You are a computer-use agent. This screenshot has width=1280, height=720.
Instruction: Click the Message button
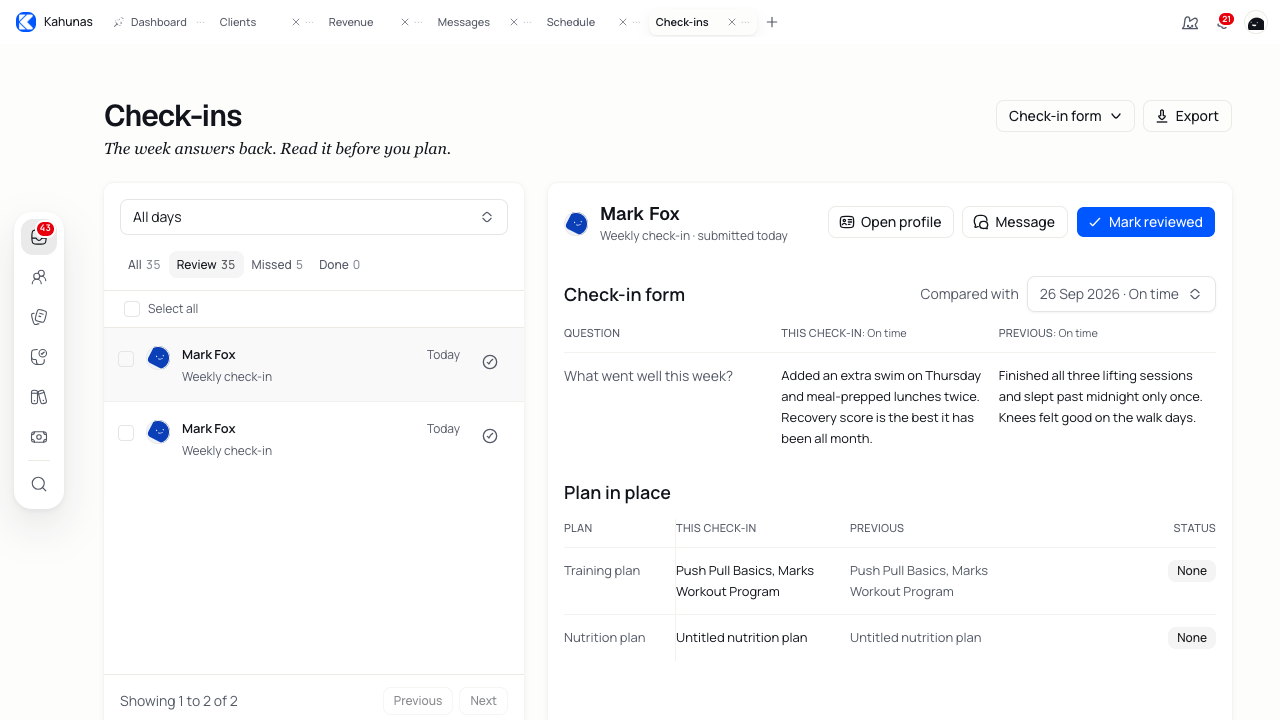tap(1015, 222)
